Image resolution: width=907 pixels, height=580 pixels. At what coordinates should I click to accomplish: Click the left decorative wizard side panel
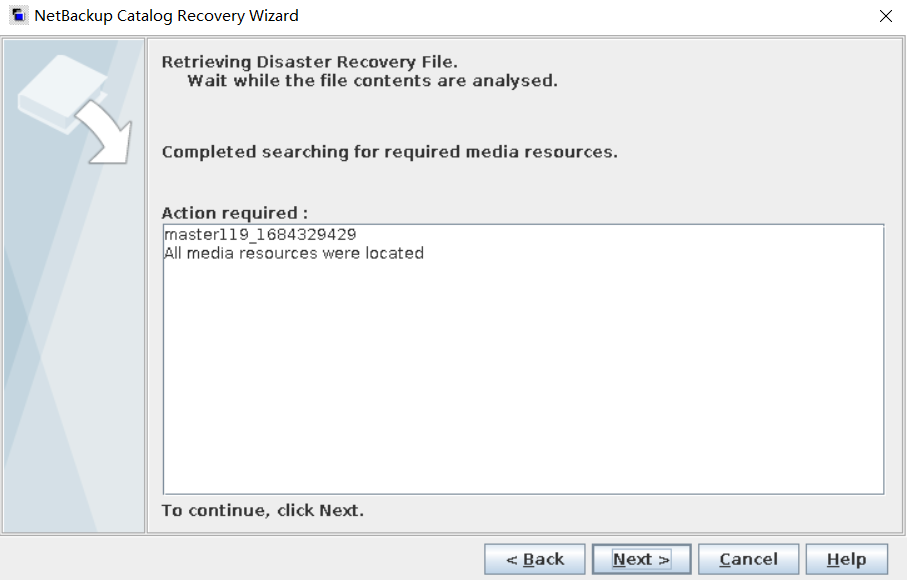click(x=74, y=350)
